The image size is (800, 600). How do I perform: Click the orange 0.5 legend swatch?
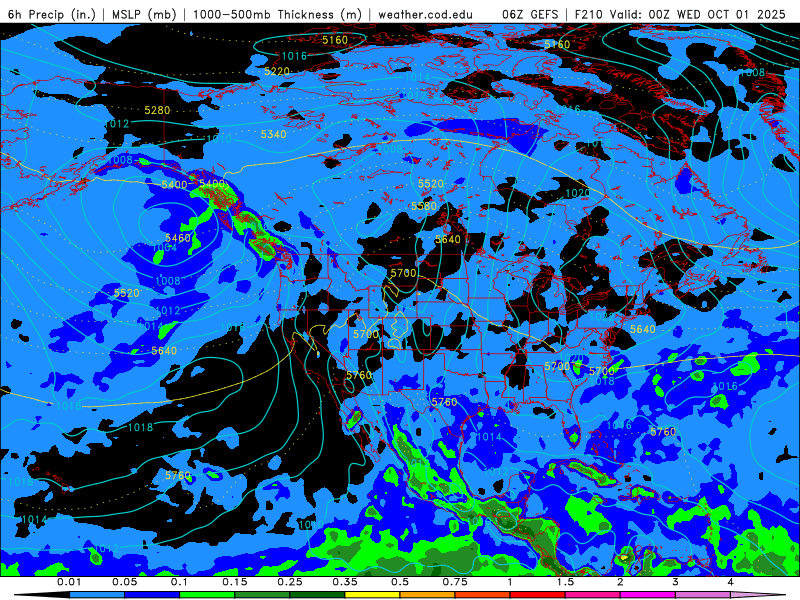tap(428, 595)
